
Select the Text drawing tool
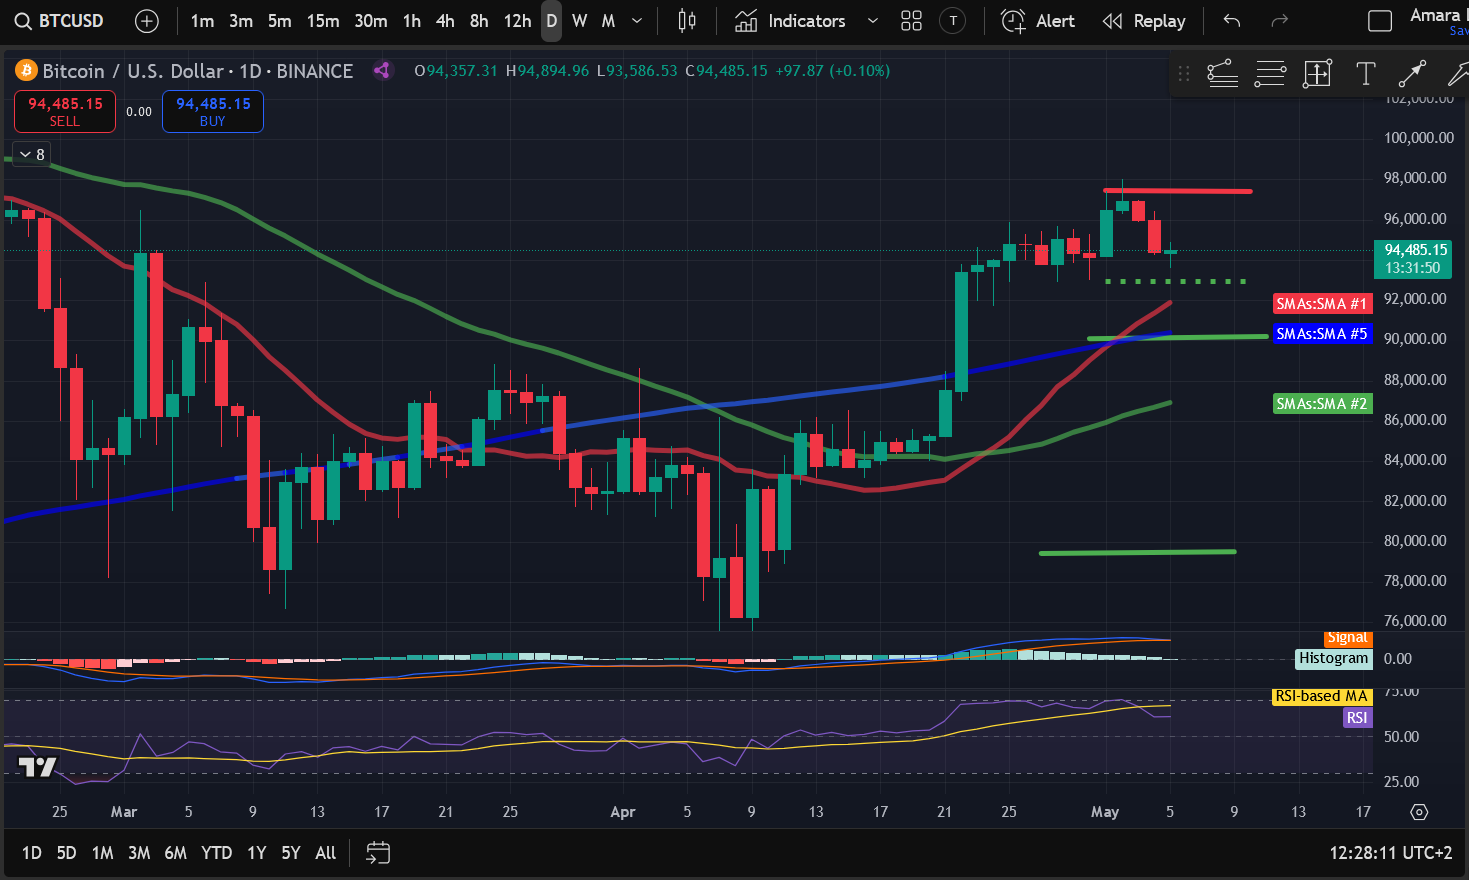pyautogui.click(x=1365, y=73)
